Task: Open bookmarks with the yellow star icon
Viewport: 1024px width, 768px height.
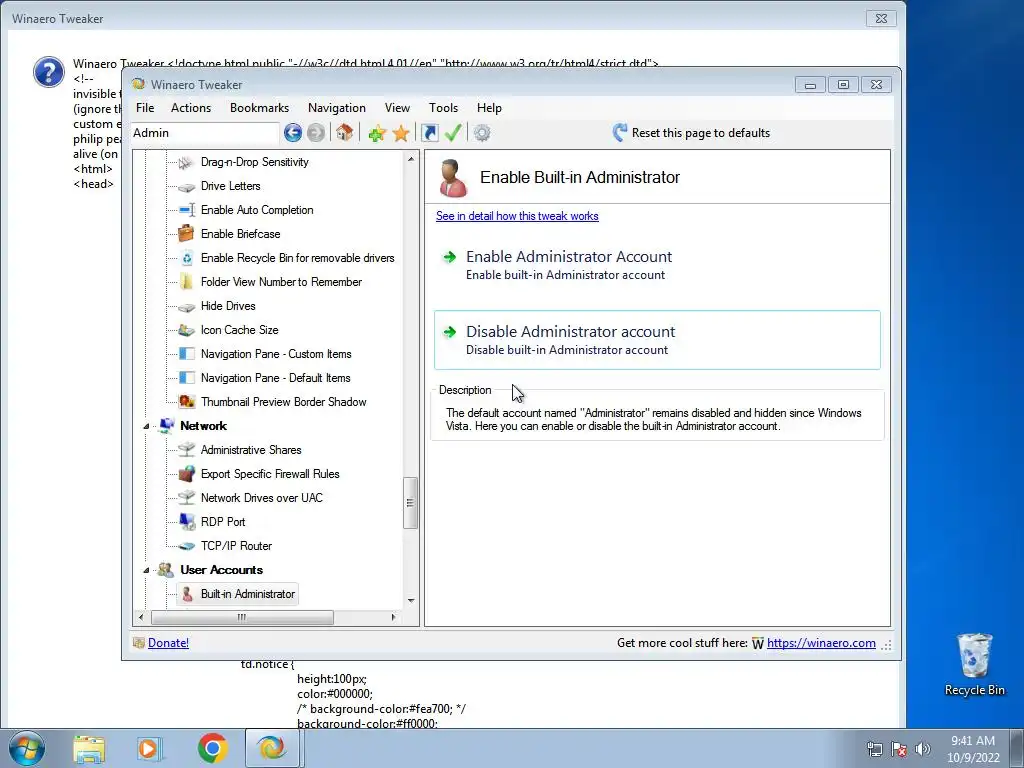Action: point(401,133)
